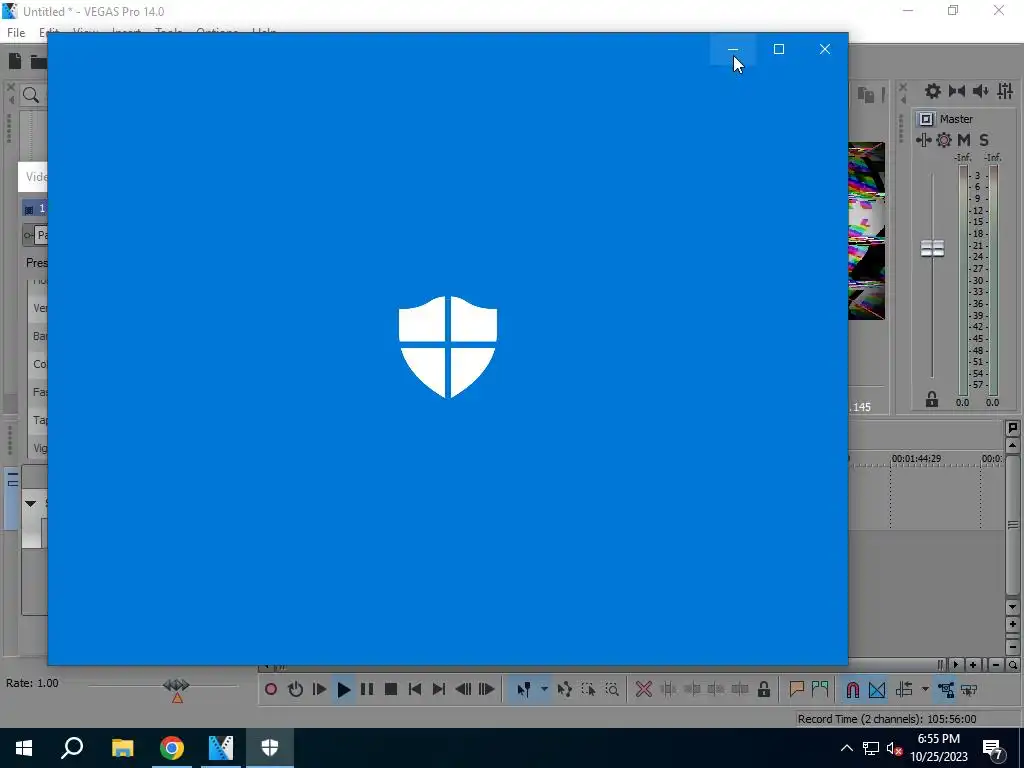Open Master FX icon
This screenshot has height=768, width=1024.
coord(923,140)
